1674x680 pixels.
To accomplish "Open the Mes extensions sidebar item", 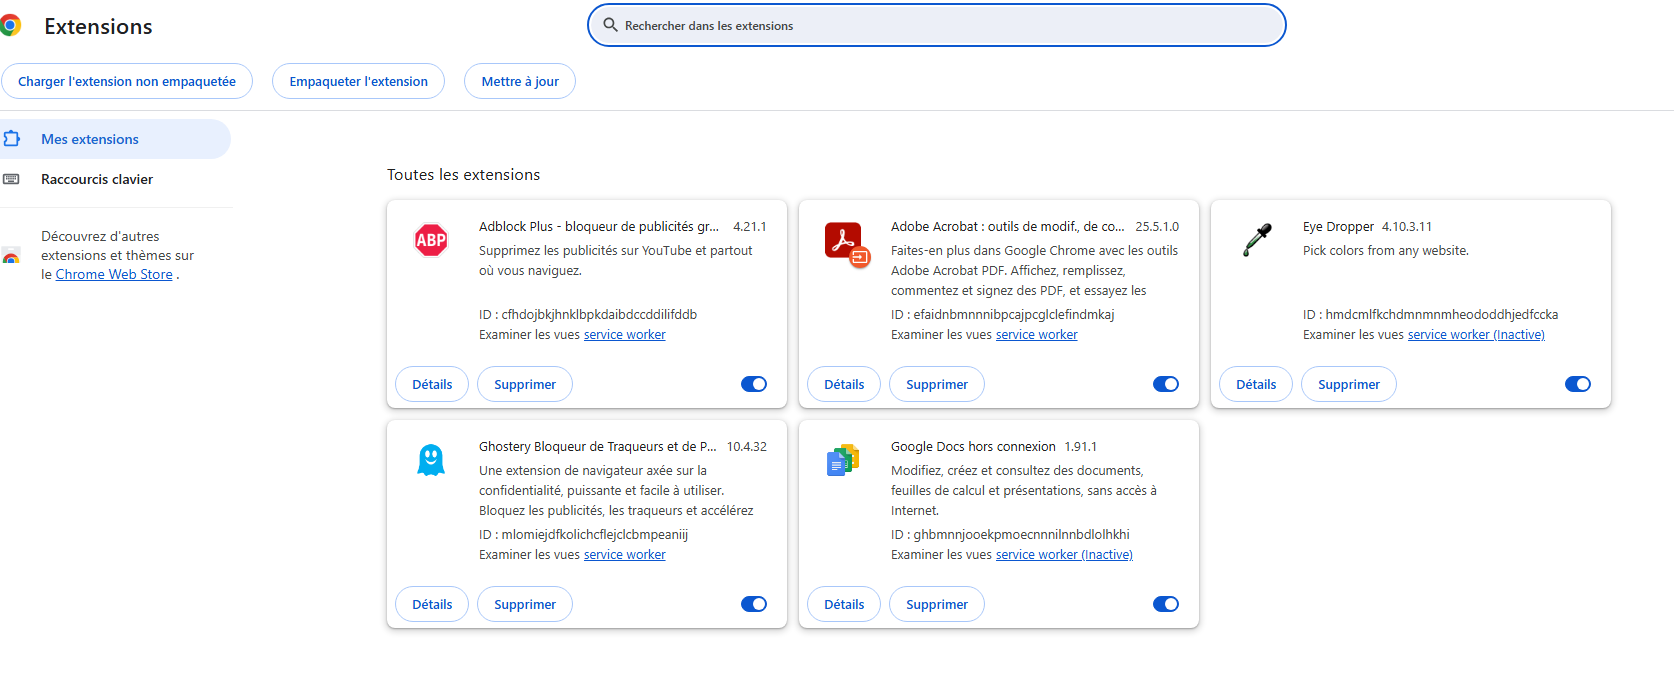I will click(x=90, y=139).
